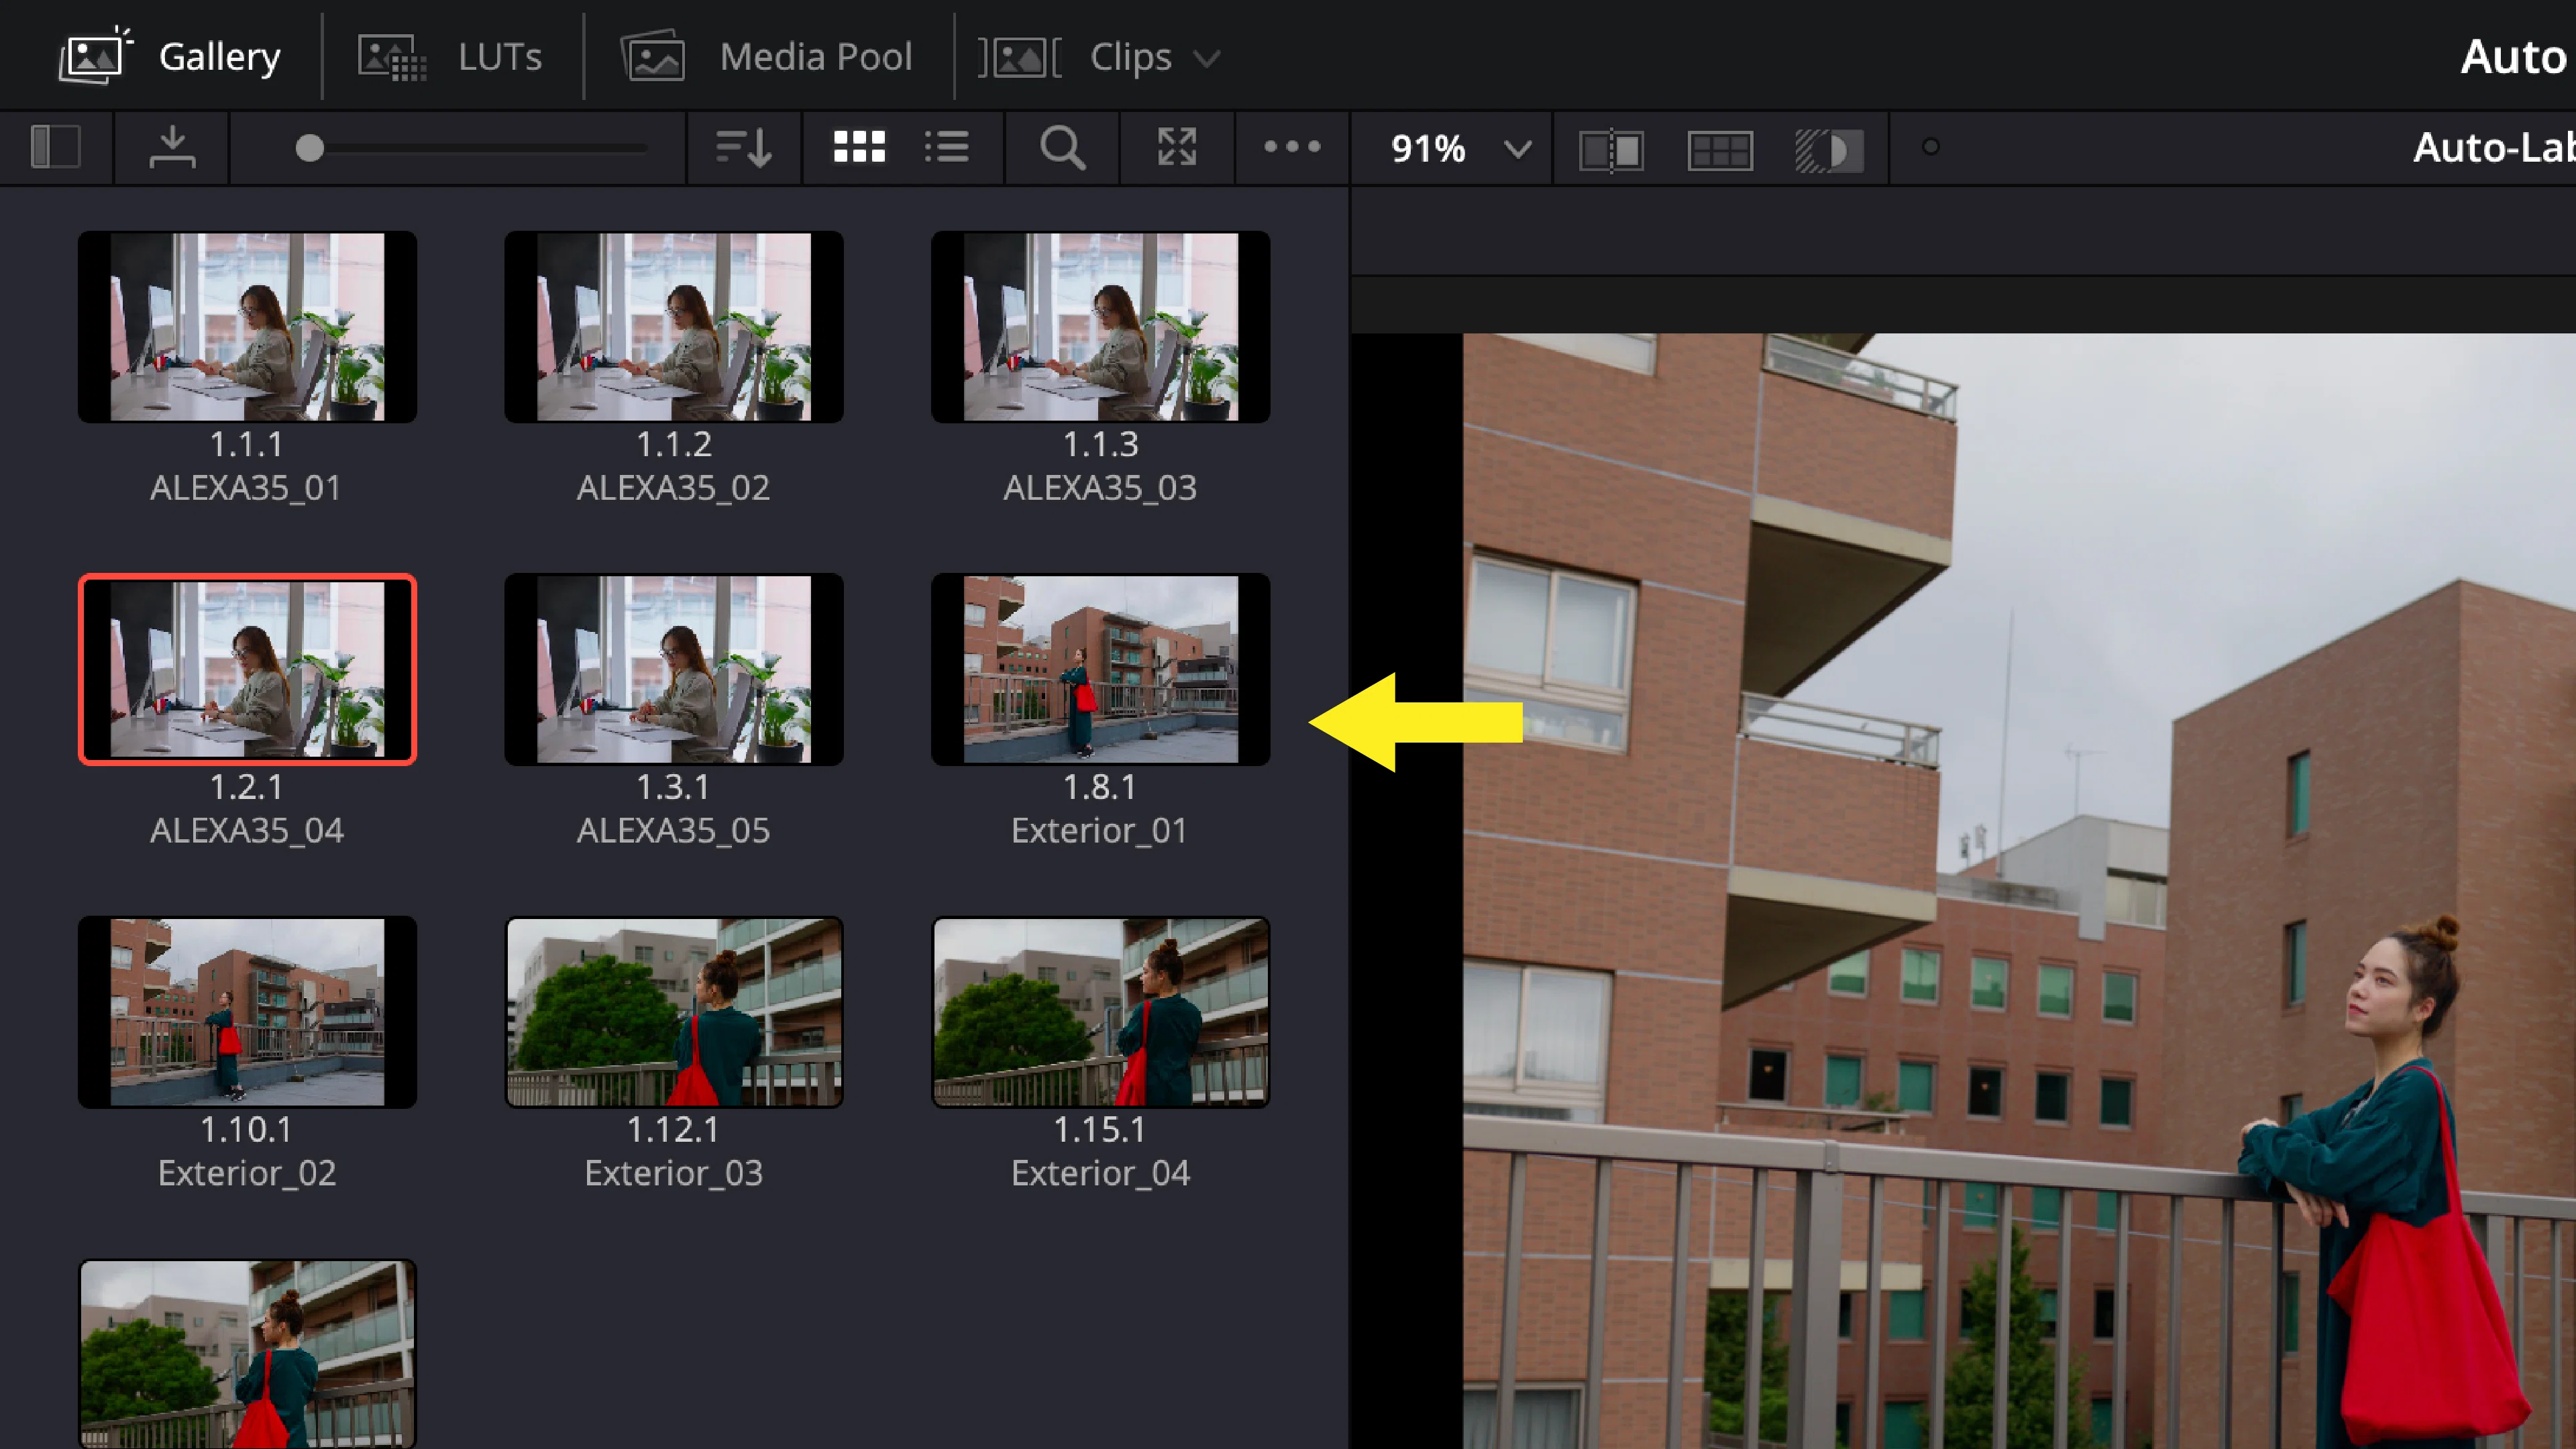Click the Exterior_02 label text
The height and width of the screenshot is (1449, 2576).
coord(246,1173)
